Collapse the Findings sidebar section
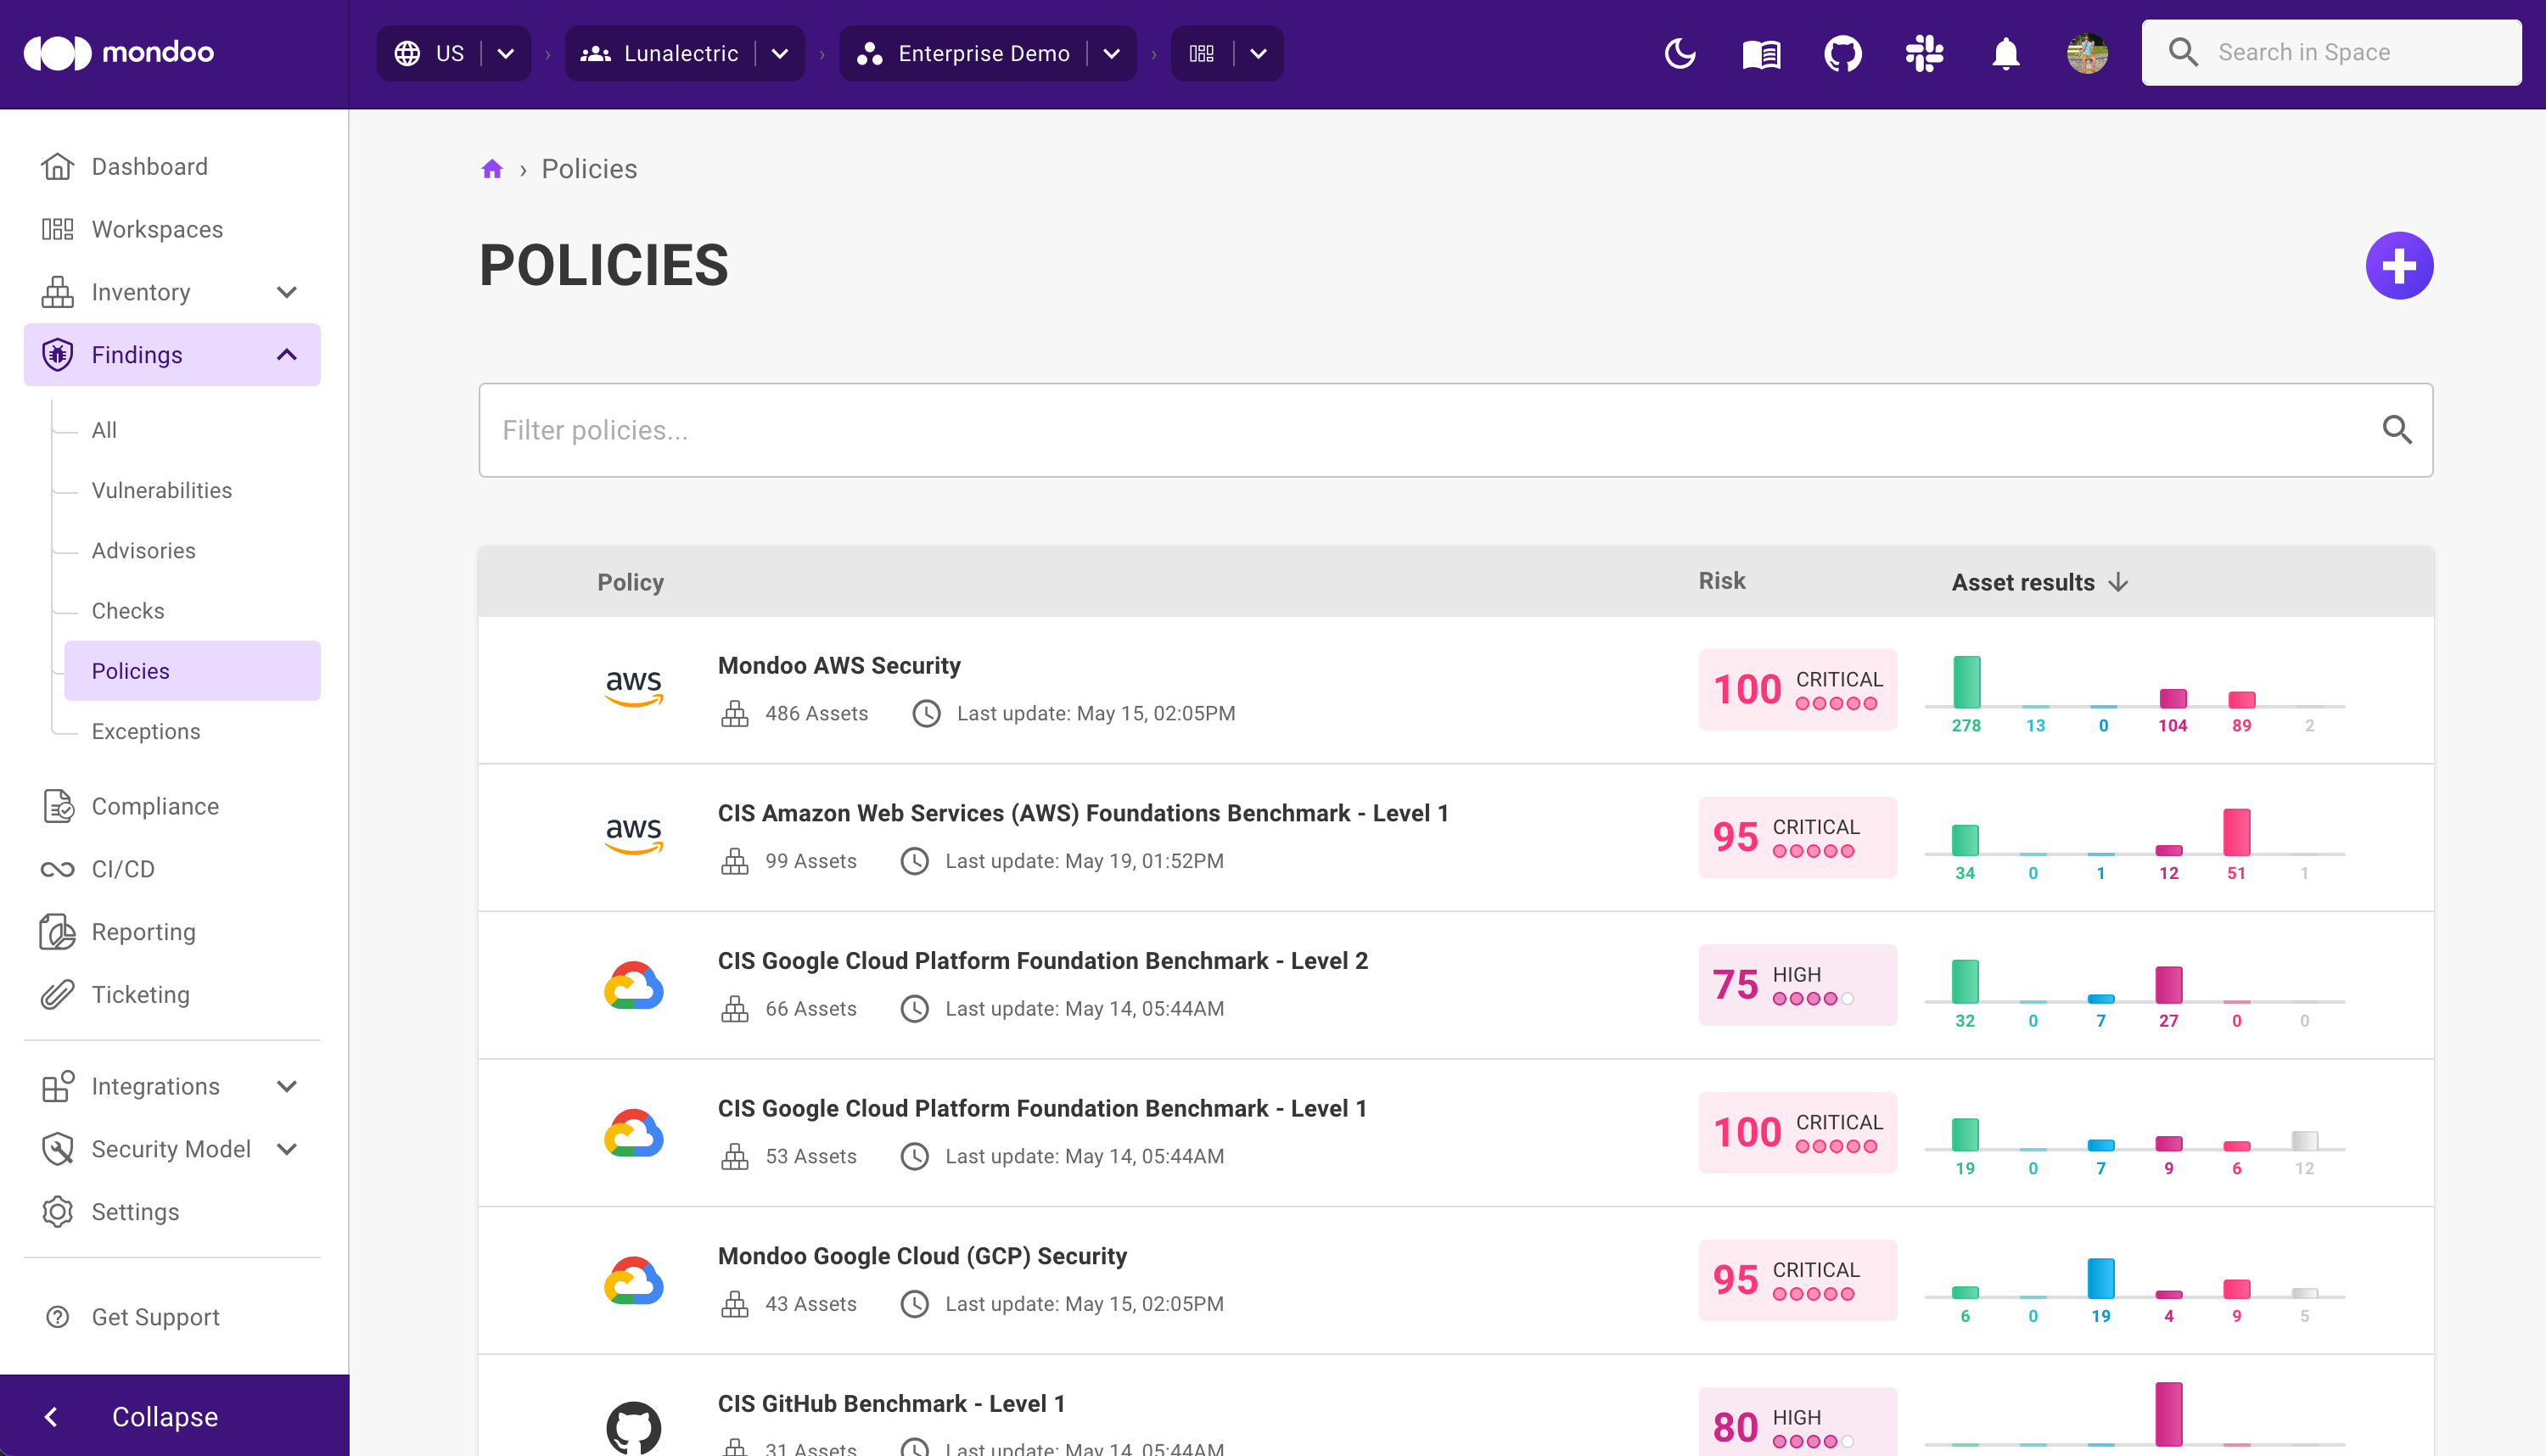This screenshot has width=2546, height=1456. point(287,355)
